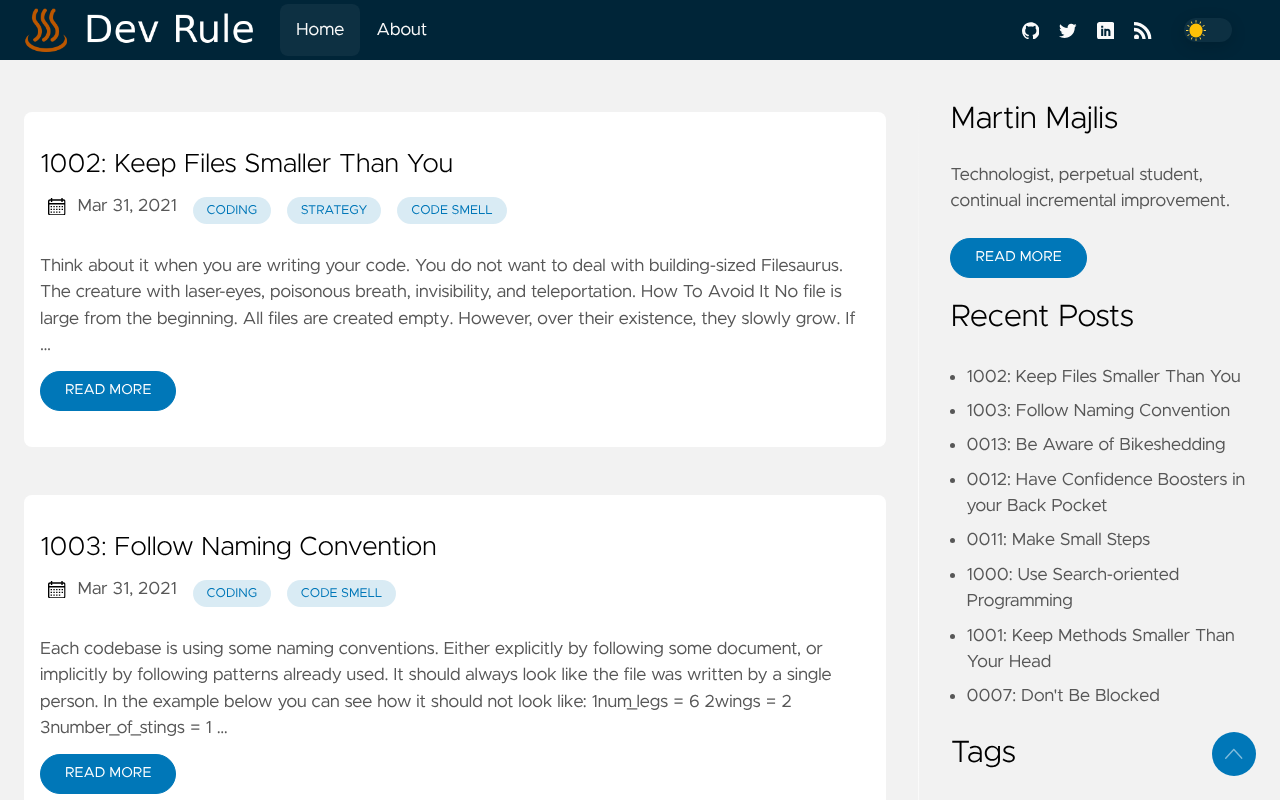1280x800 pixels.
Task: Toggle the dark/light theme switch
Action: pyautogui.click(x=1206, y=31)
